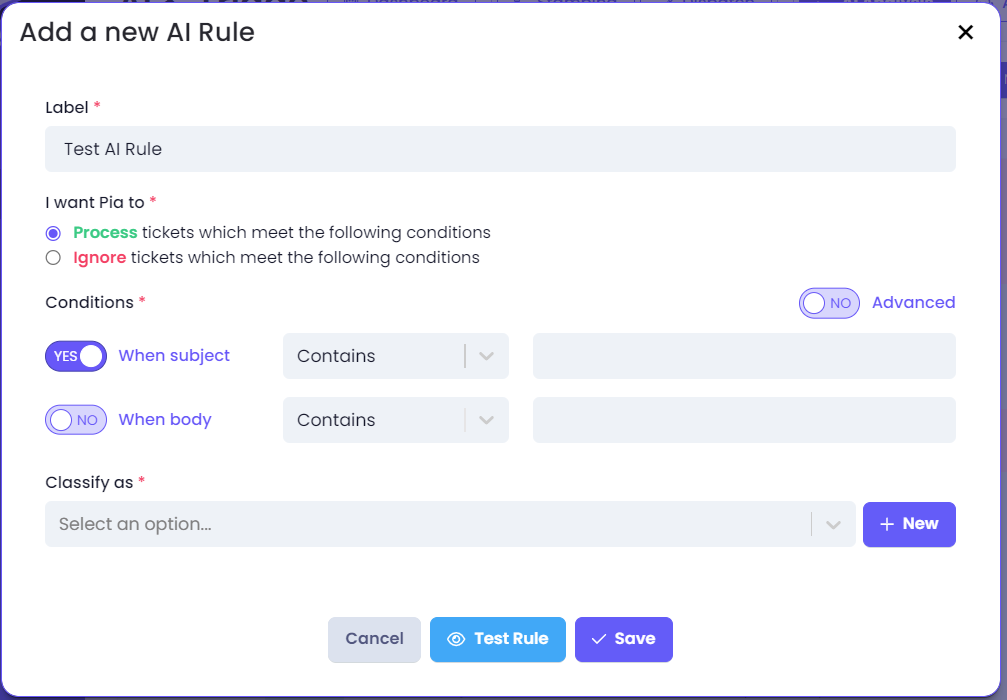1007x700 pixels.
Task: Focus the body condition value field
Action: [744, 420]
